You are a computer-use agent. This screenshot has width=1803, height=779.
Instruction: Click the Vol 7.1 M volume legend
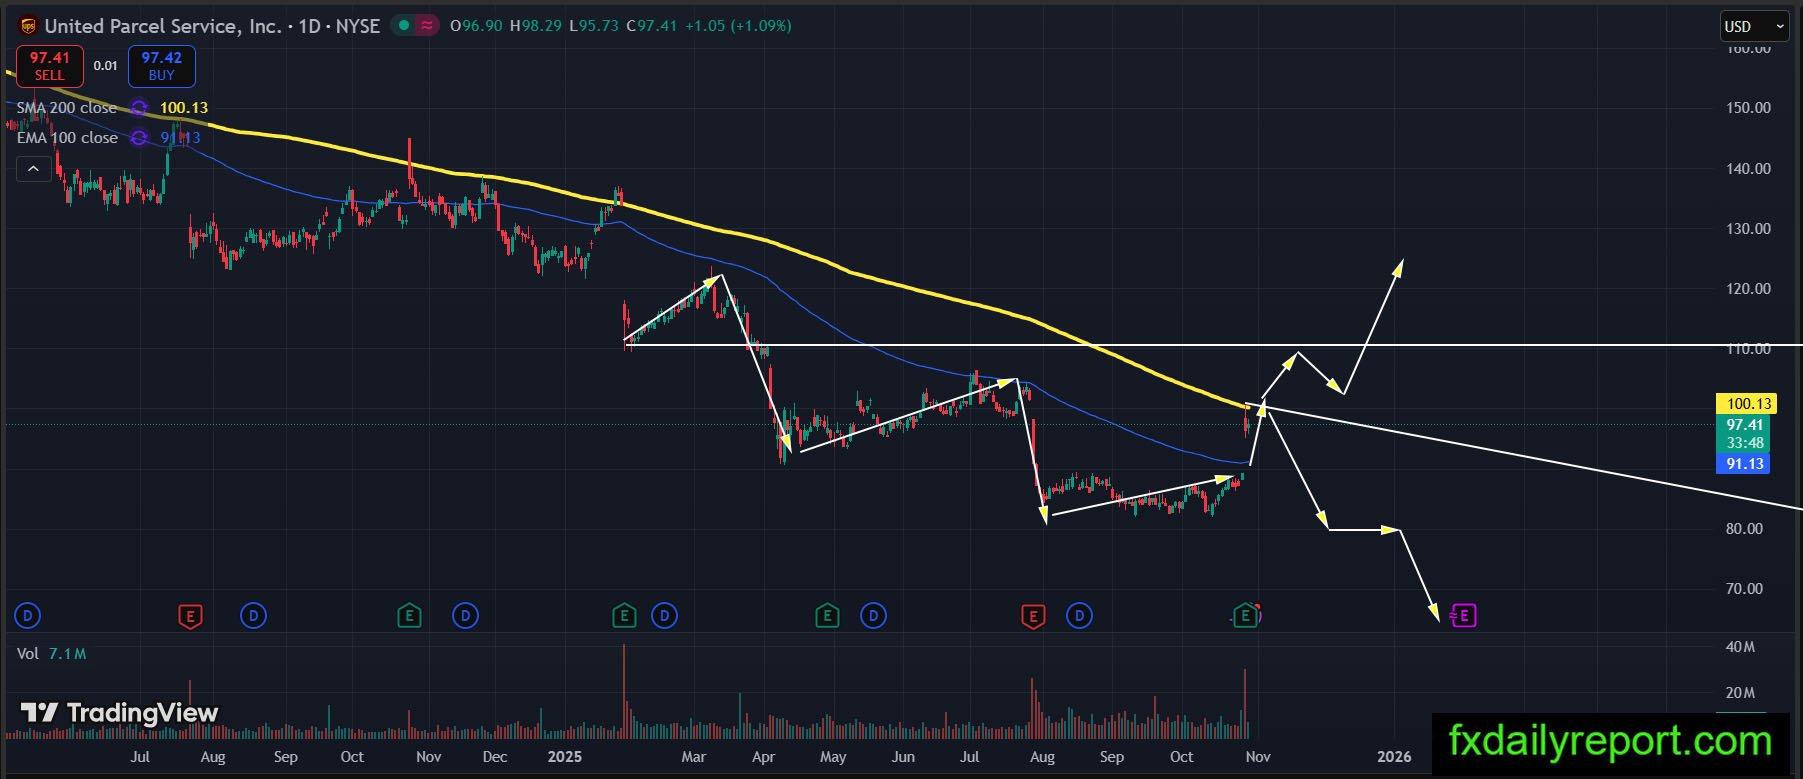tap(52, 653)
